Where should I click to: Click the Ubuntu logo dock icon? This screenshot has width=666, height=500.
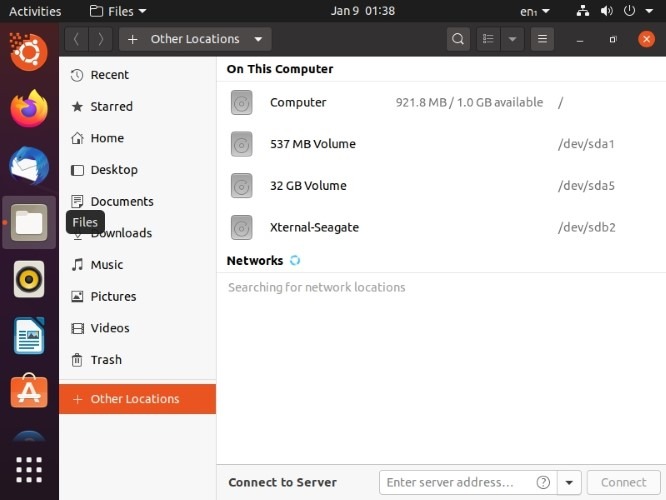pyautogui.click(x=29, y=52)
